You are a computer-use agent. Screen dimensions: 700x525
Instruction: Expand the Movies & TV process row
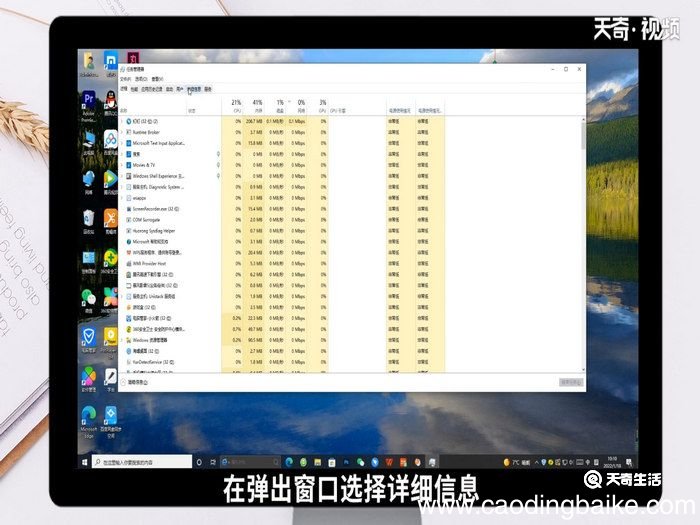coord(122,165)
